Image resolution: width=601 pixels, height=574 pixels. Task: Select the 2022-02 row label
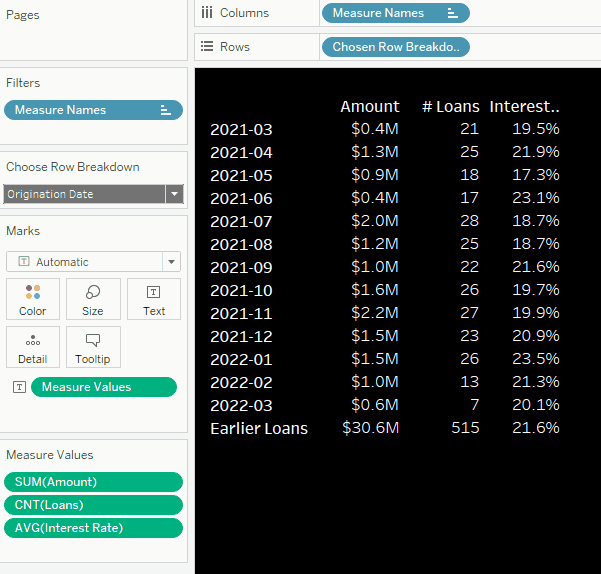tap(241, 382)
